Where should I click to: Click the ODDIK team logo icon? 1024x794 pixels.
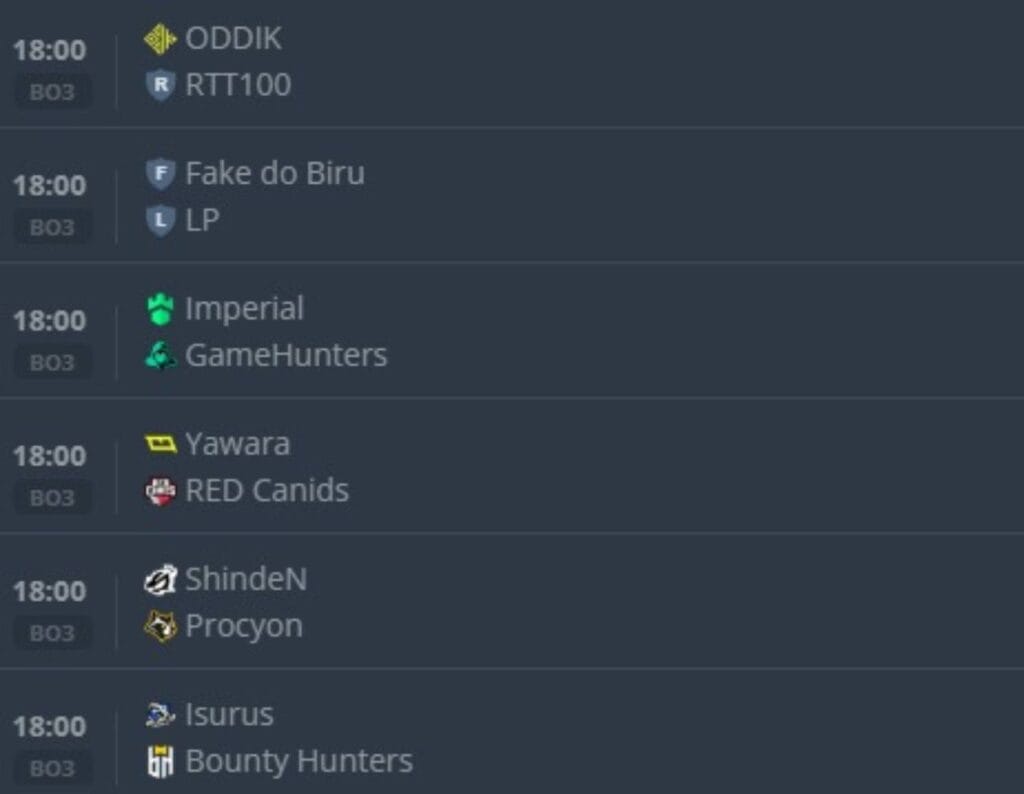click(x=160, y=39)
